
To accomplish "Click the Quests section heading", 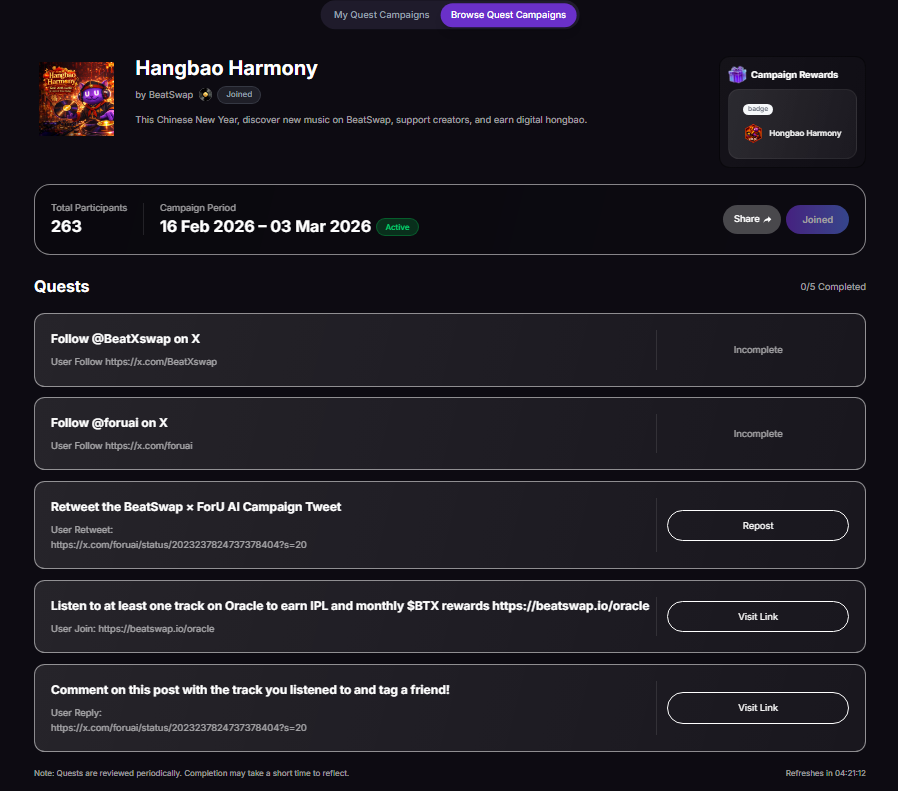I will point(62,287).
